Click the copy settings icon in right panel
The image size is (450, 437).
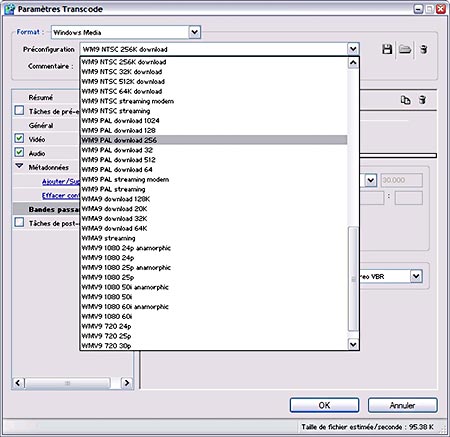coord(405,100)
